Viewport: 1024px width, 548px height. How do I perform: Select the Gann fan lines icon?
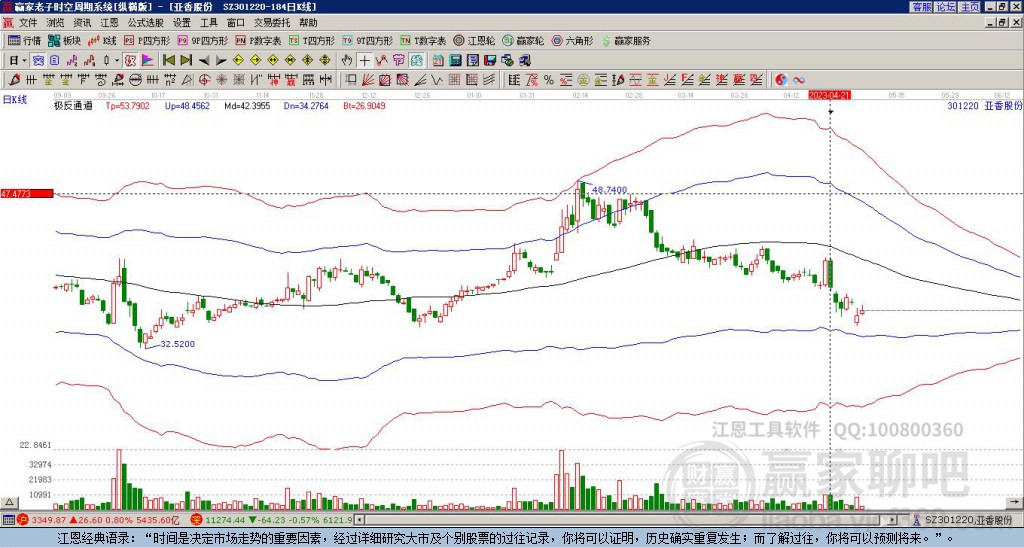pos(368,80)
